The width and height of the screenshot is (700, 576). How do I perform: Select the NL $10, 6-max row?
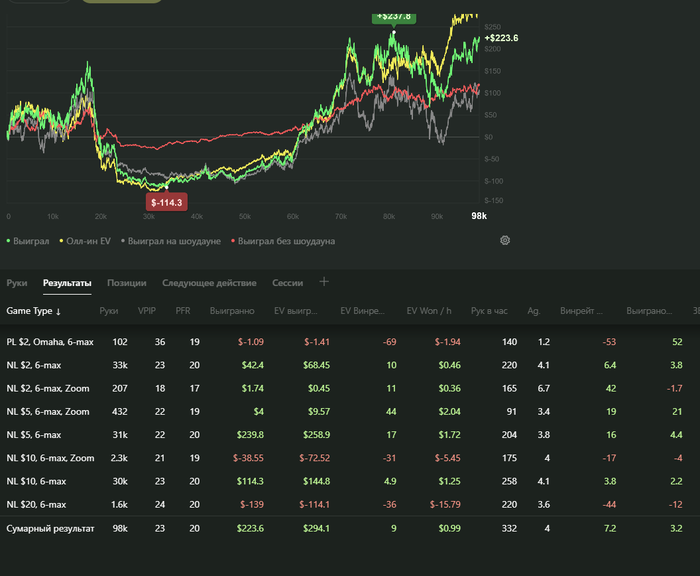[350, 481]
